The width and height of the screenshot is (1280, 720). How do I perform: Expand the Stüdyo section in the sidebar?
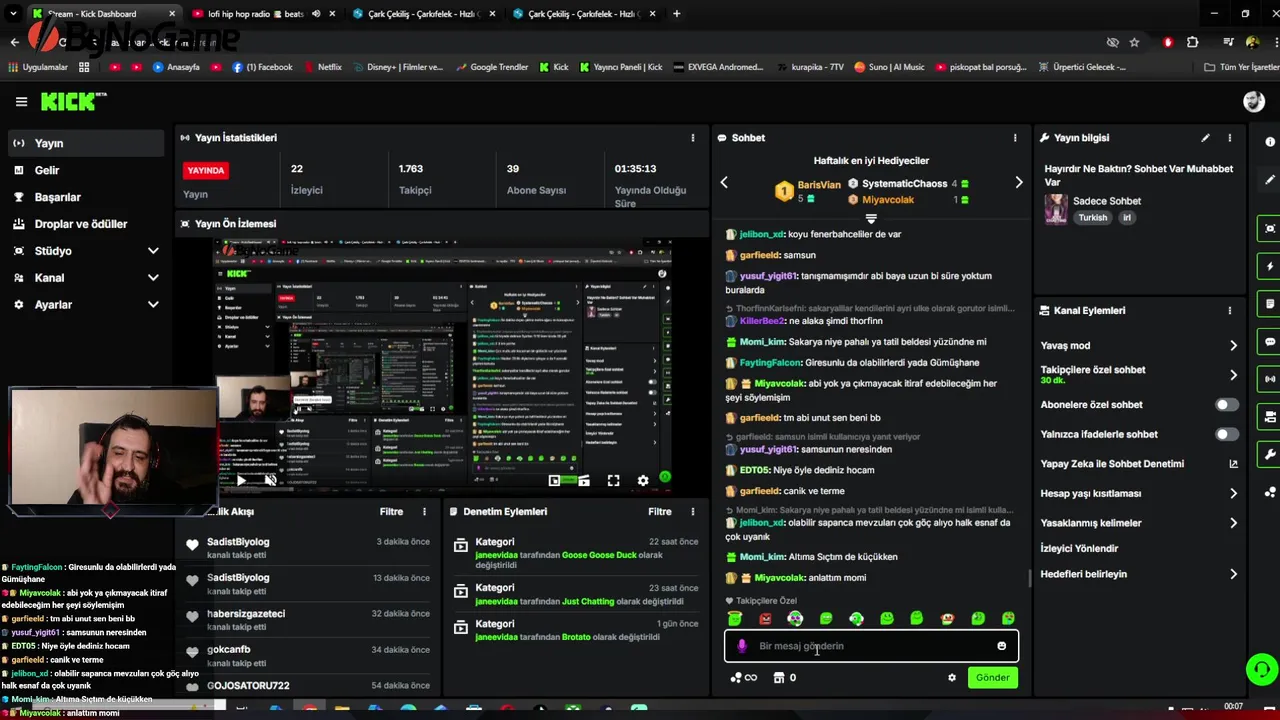click(86, 251)
